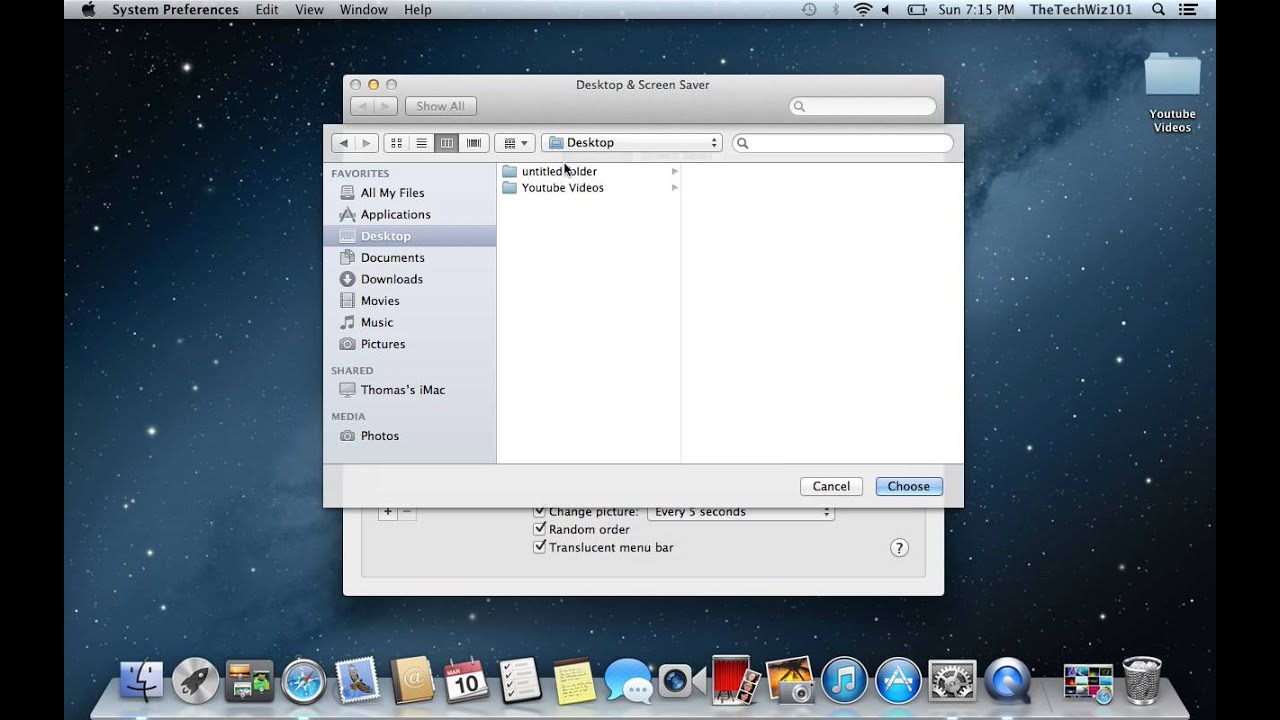Viewport: 1280px width, 720px height.
Task: Click the file dialog search field
Action: [843, 143]
